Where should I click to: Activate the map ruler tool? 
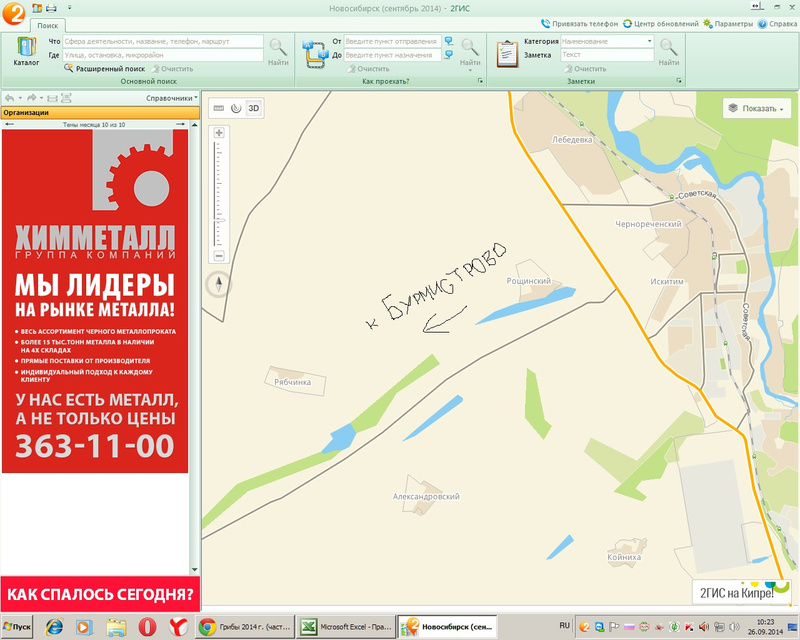[219, 108]
